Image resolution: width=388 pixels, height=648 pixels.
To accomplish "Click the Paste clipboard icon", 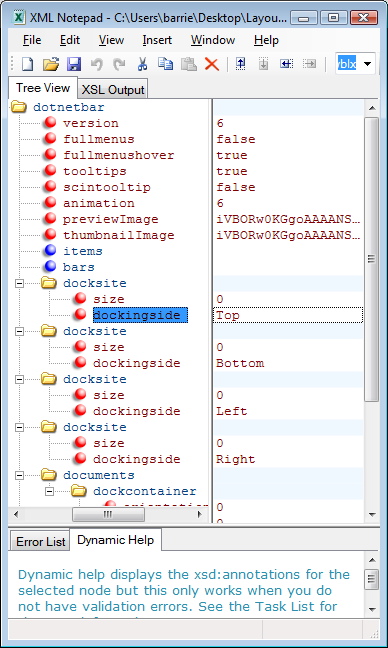I will 189,64.
